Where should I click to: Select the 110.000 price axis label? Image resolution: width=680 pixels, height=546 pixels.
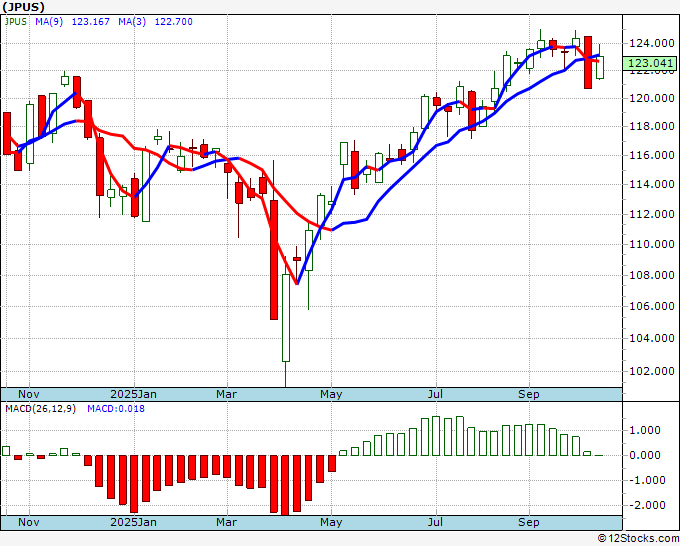652,245
